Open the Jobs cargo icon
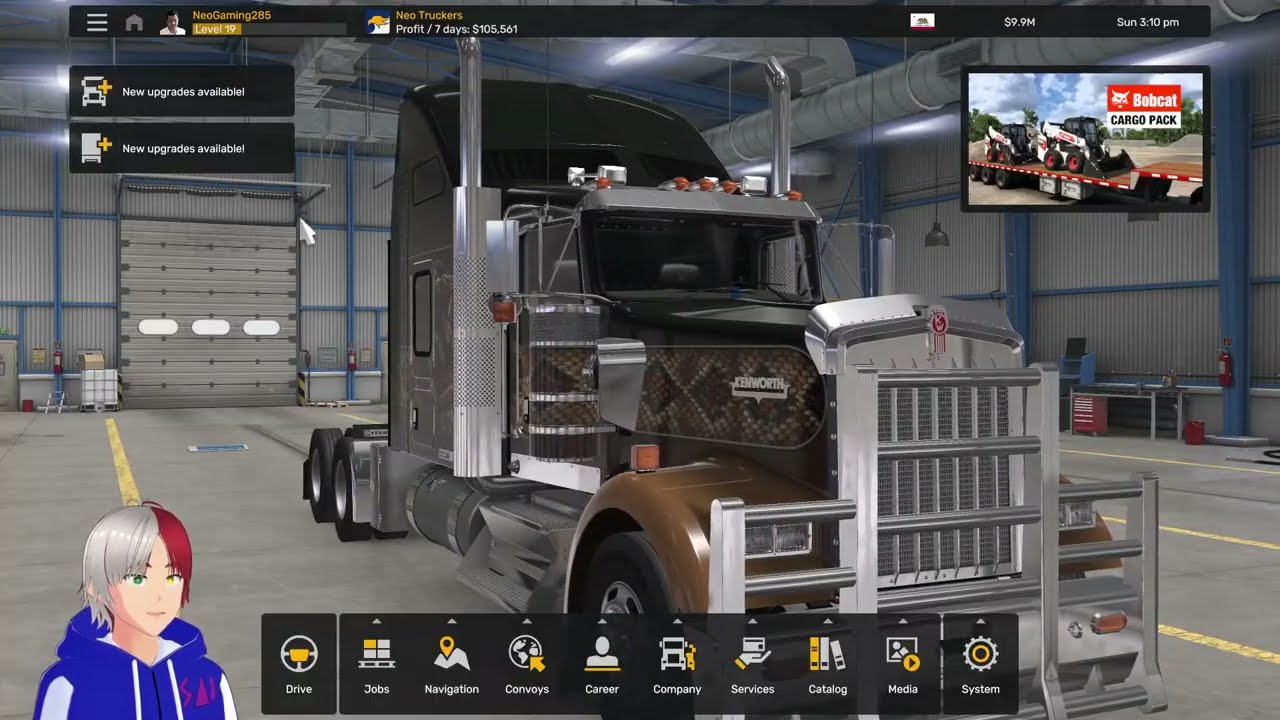This screenshot has height=720, width=1280. [377, 654]
